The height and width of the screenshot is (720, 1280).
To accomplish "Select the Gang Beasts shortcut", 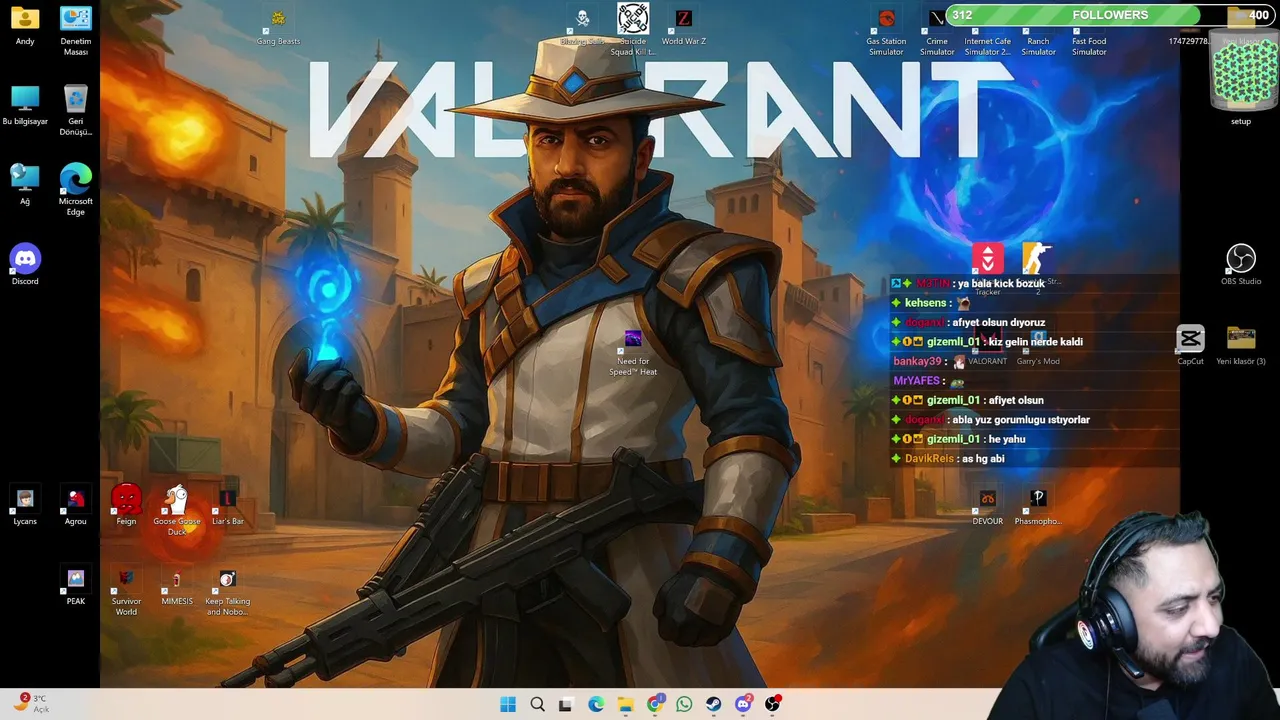I will 278,19.
